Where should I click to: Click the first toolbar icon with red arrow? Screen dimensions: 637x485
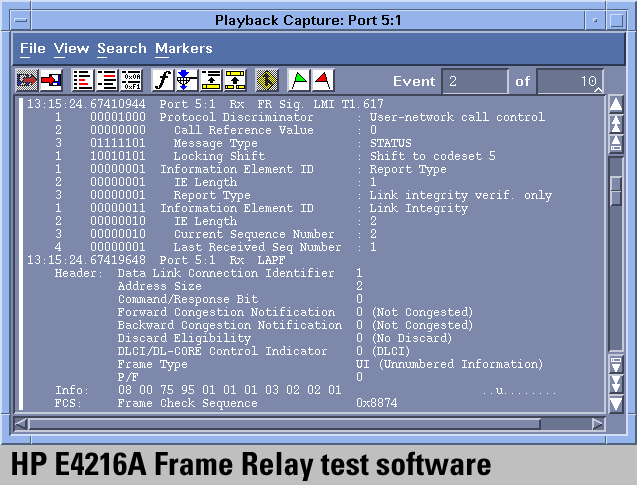point(27,80)
